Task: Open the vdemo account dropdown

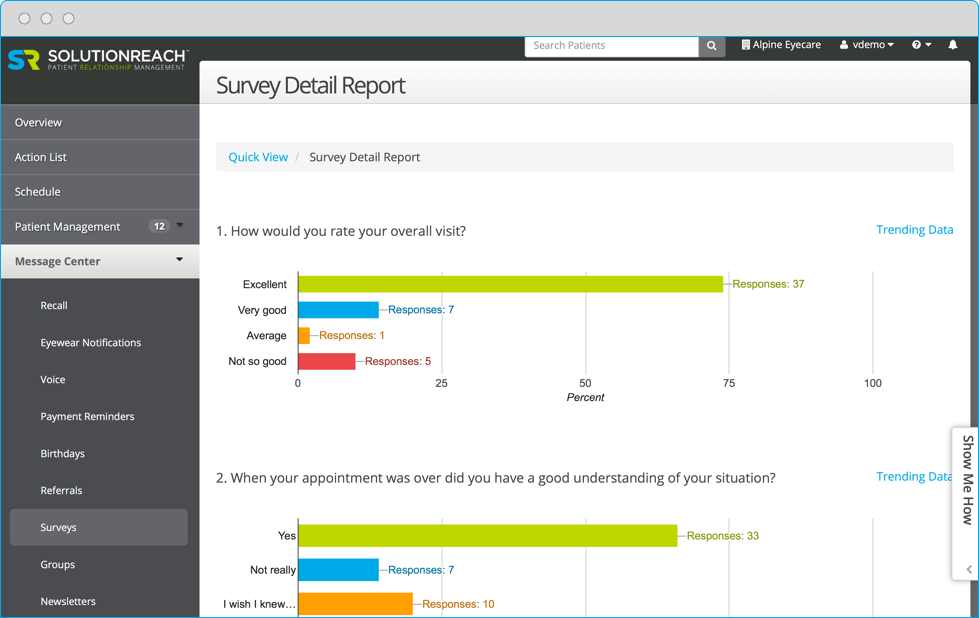Action: coord(866,44)
